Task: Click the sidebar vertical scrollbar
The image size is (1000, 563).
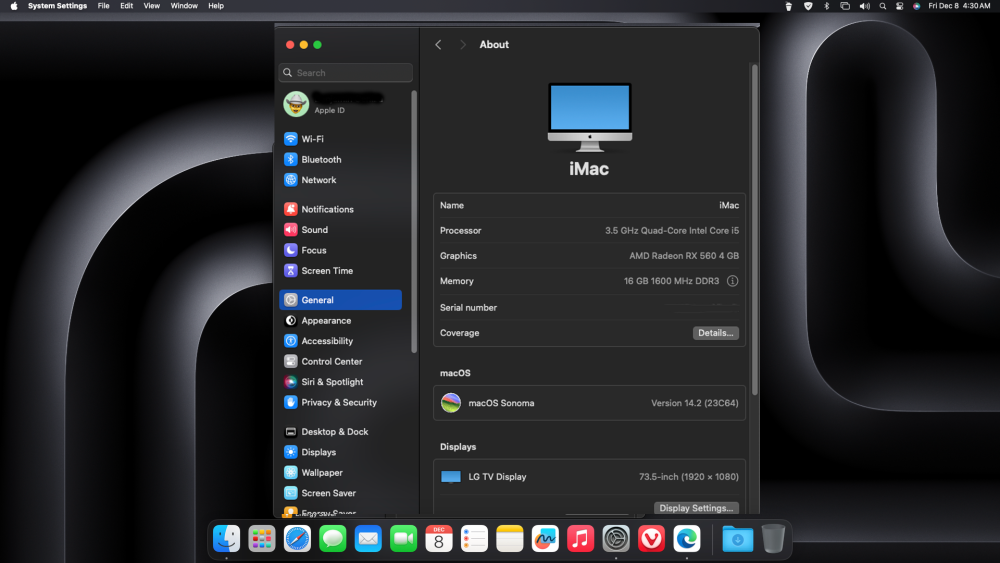Action: (x=415, y=222)
